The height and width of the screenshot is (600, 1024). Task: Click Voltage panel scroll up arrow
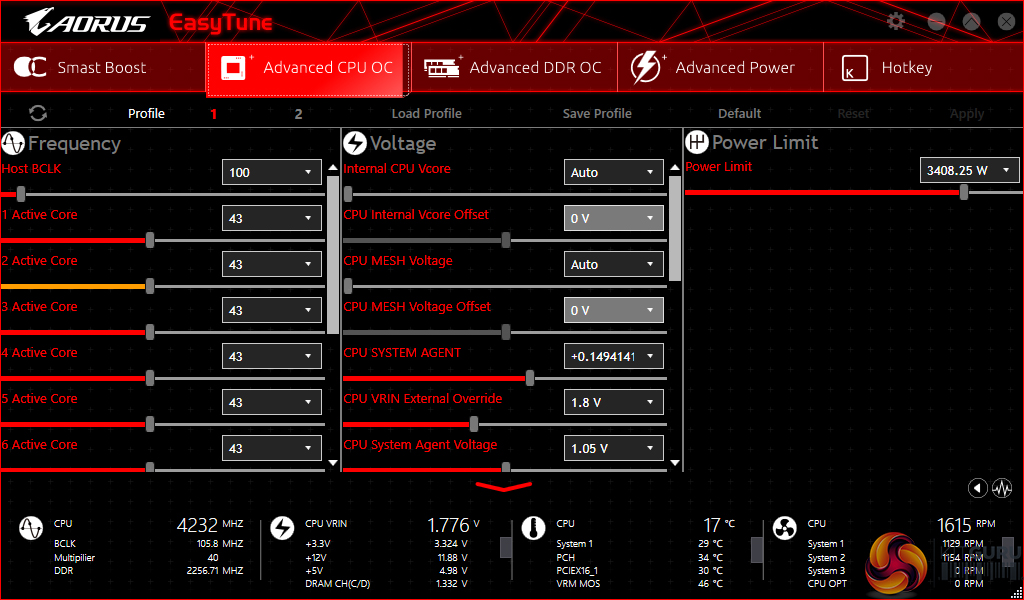pyautogui.click(x=675, y=168)
